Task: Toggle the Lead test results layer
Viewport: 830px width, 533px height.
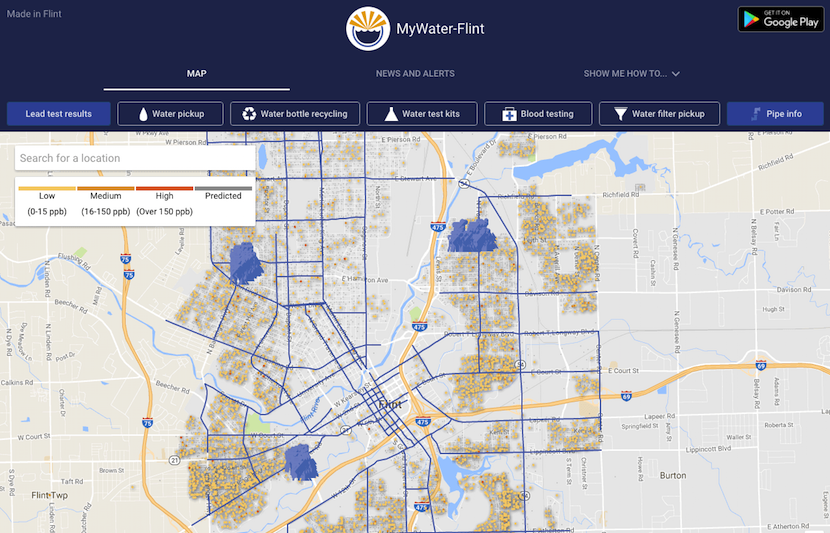Action: pyautogui.click(x=59, y=114)
